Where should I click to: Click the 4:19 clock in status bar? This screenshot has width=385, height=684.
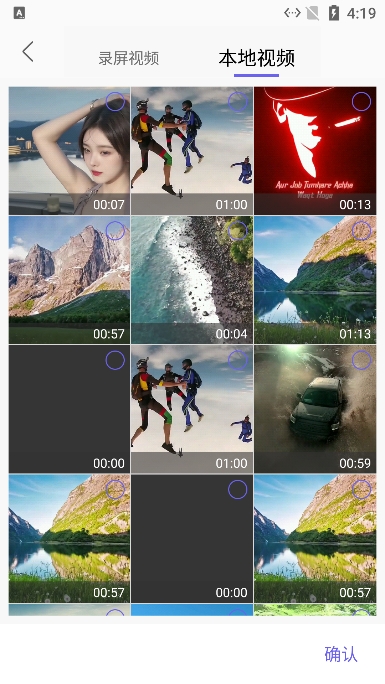click(x=361, y=14)
